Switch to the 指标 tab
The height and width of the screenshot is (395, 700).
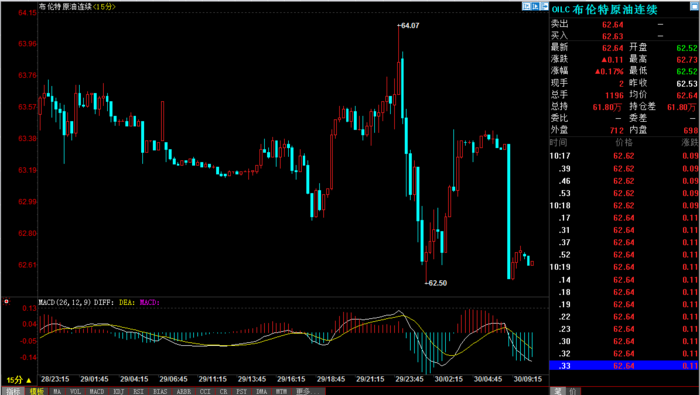[12, 391]
